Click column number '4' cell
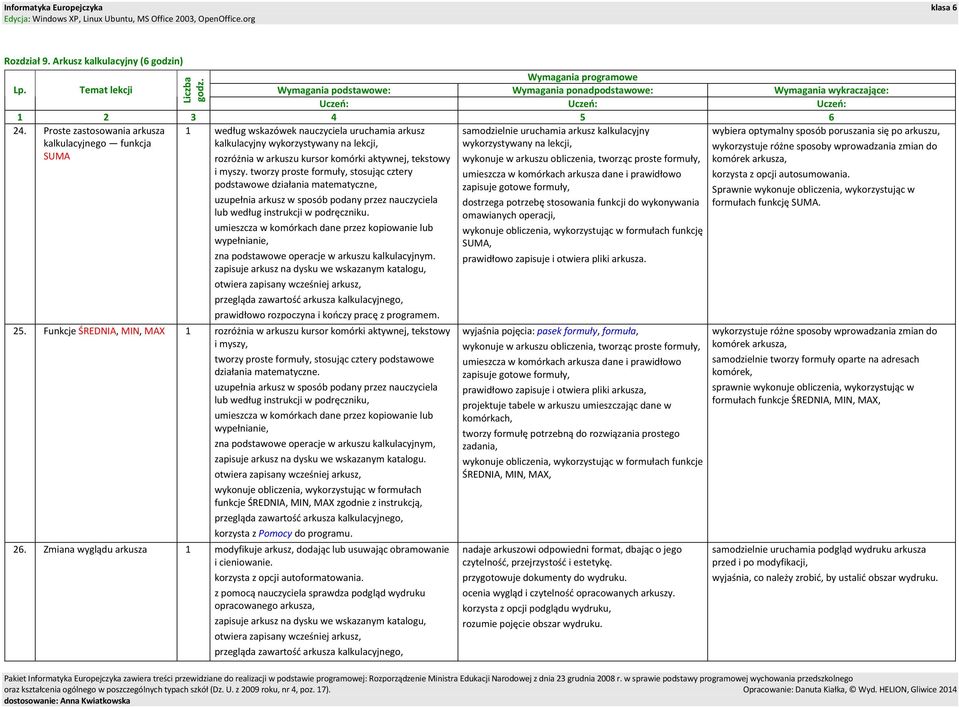The image size is (959, 708). pos(334,117)
